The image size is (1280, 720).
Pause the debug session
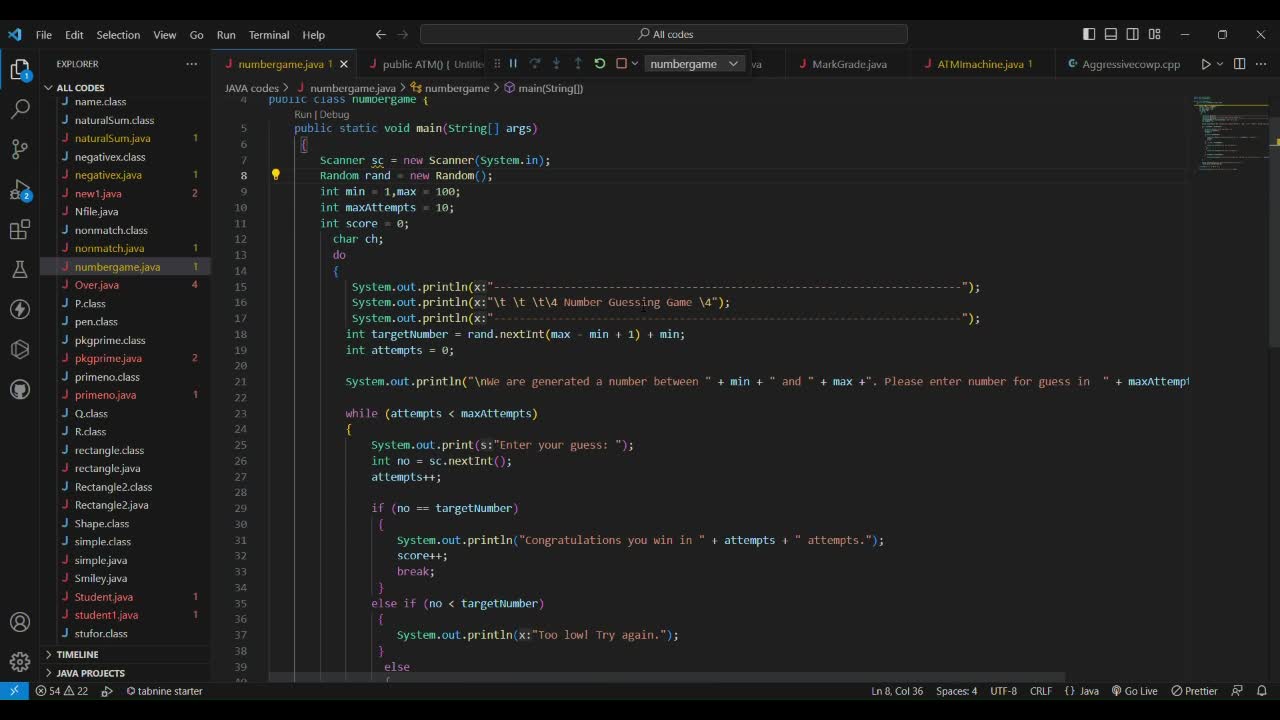coord(513,63)
